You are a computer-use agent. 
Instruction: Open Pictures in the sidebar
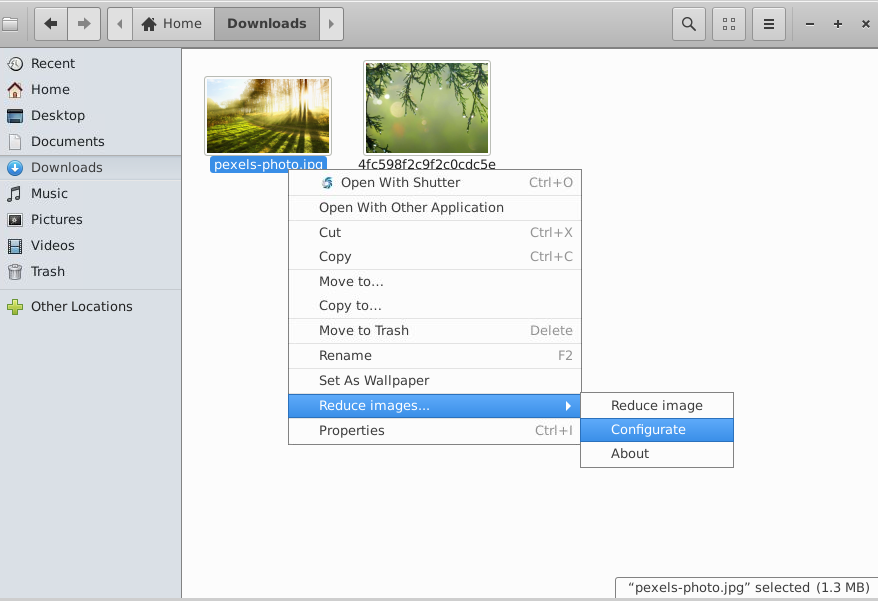tap(90, 220)
